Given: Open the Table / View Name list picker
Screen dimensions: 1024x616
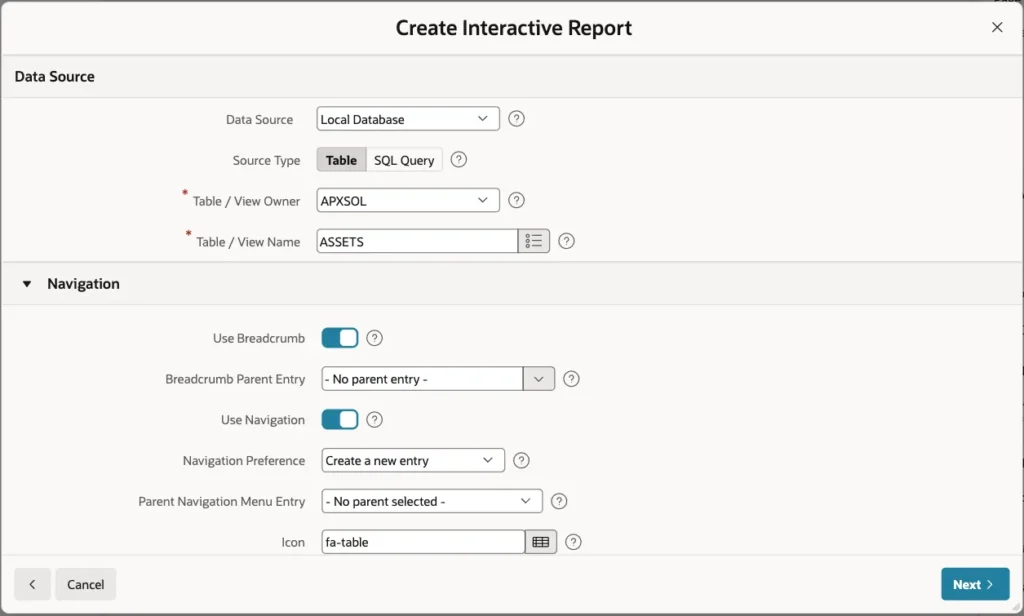Looking at the screenshot, I should [x=534, y=241].
